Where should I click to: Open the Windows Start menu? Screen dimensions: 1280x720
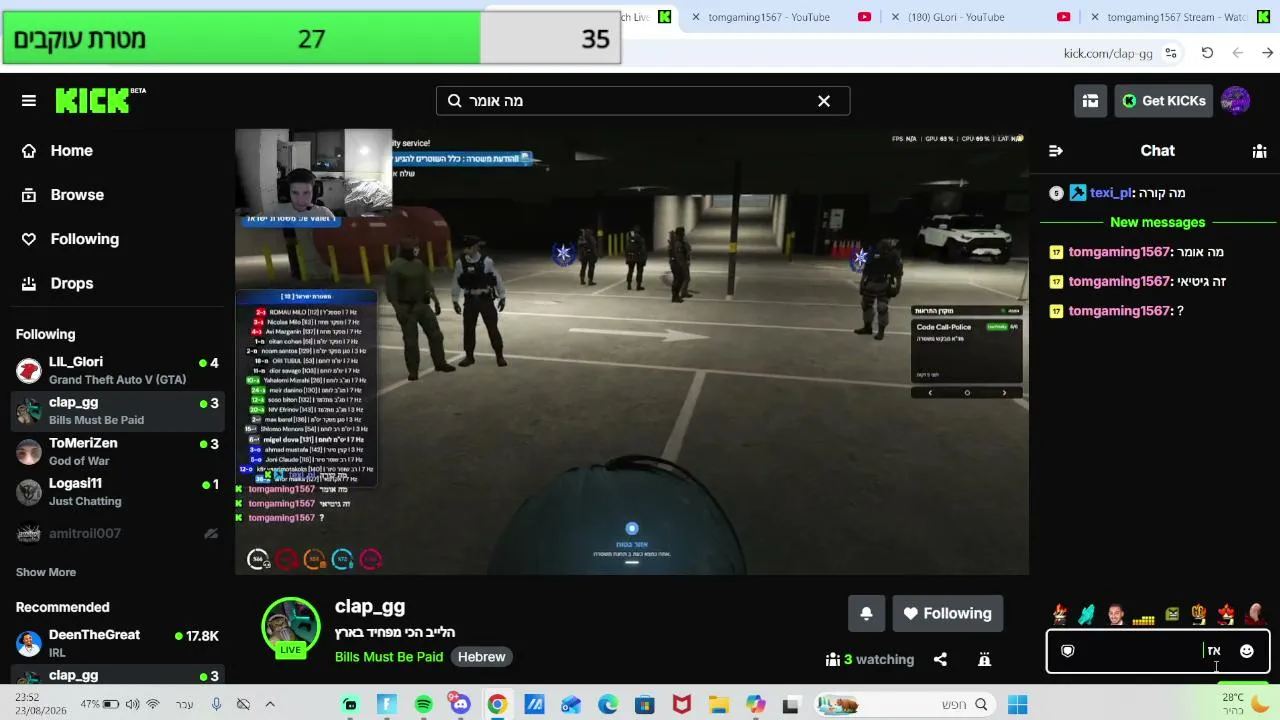click(x=1018, y=705)
